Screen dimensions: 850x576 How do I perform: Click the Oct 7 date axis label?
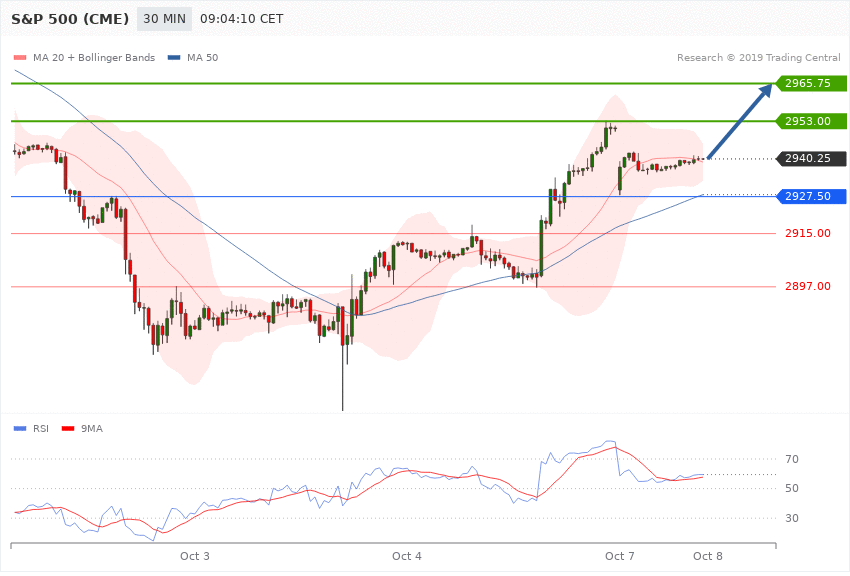point(620,556)
